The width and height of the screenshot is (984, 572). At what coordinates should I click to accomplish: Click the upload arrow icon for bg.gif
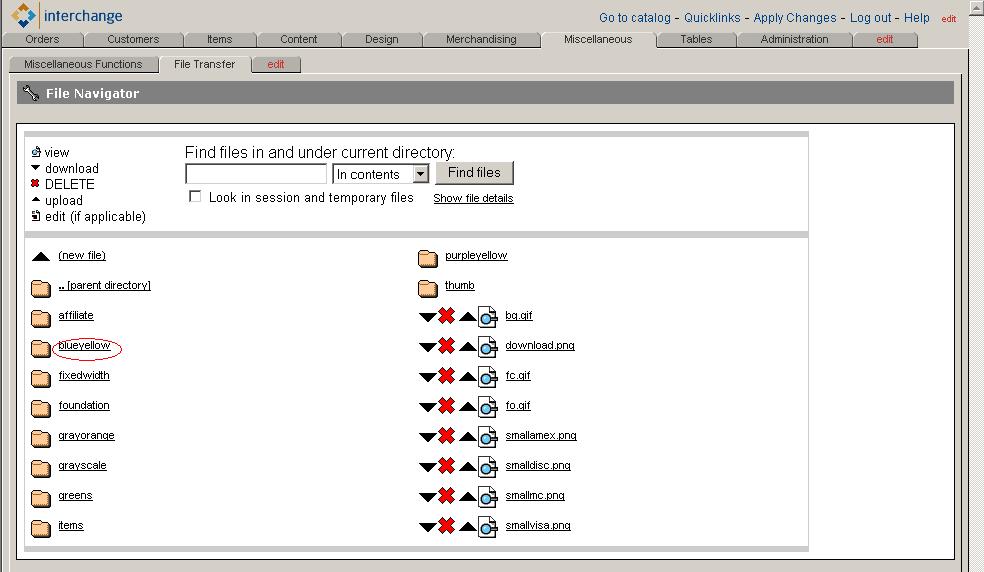[467, 316]
